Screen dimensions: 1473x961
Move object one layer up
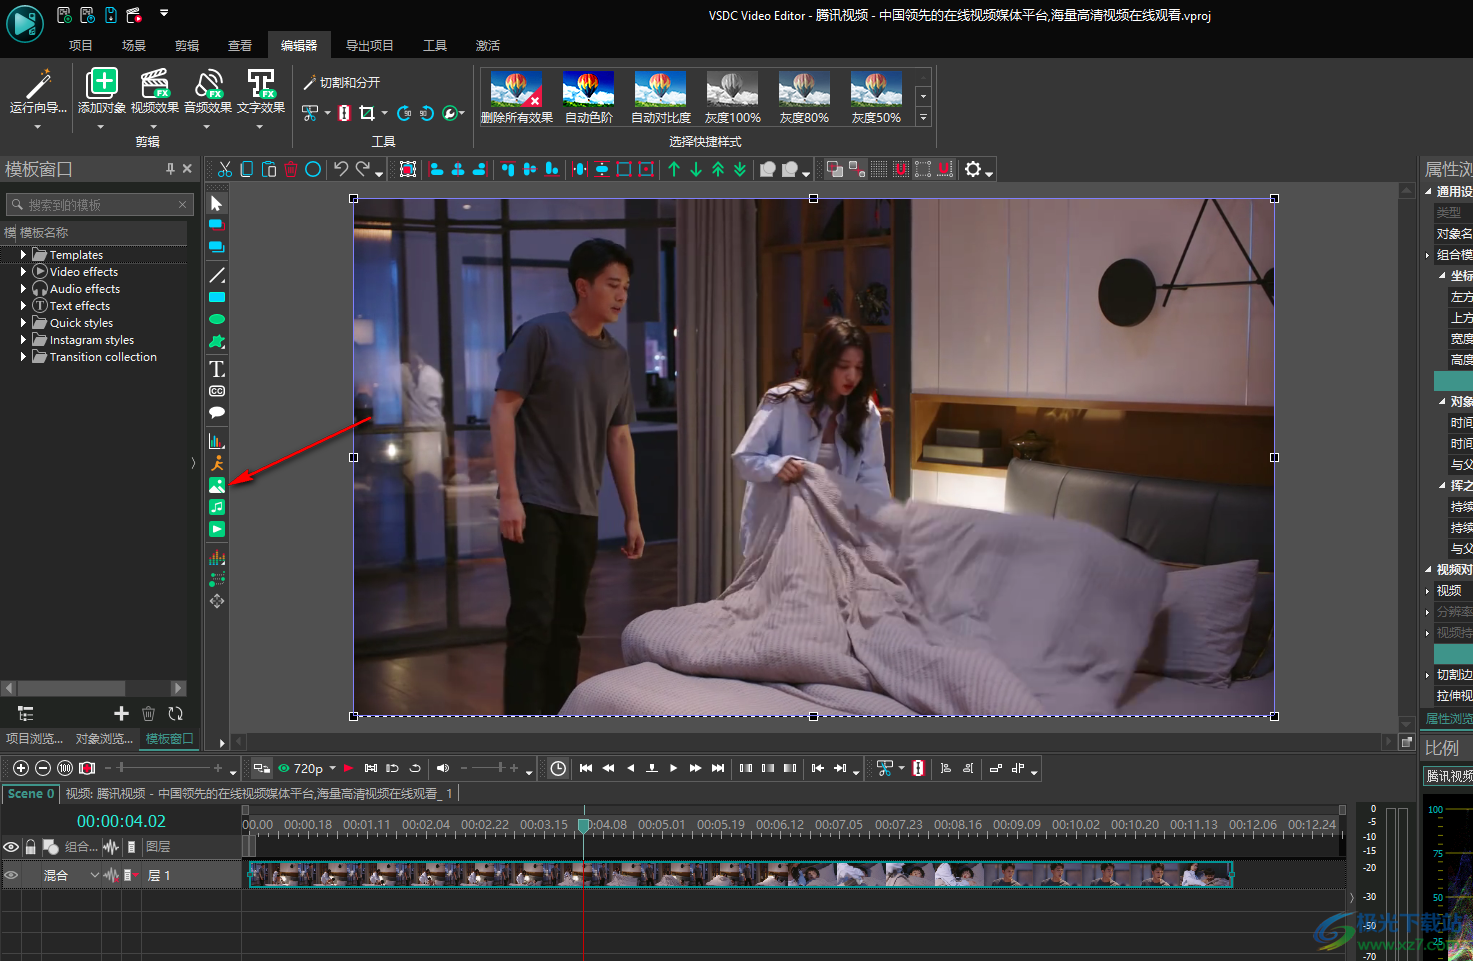click(674, 169)
